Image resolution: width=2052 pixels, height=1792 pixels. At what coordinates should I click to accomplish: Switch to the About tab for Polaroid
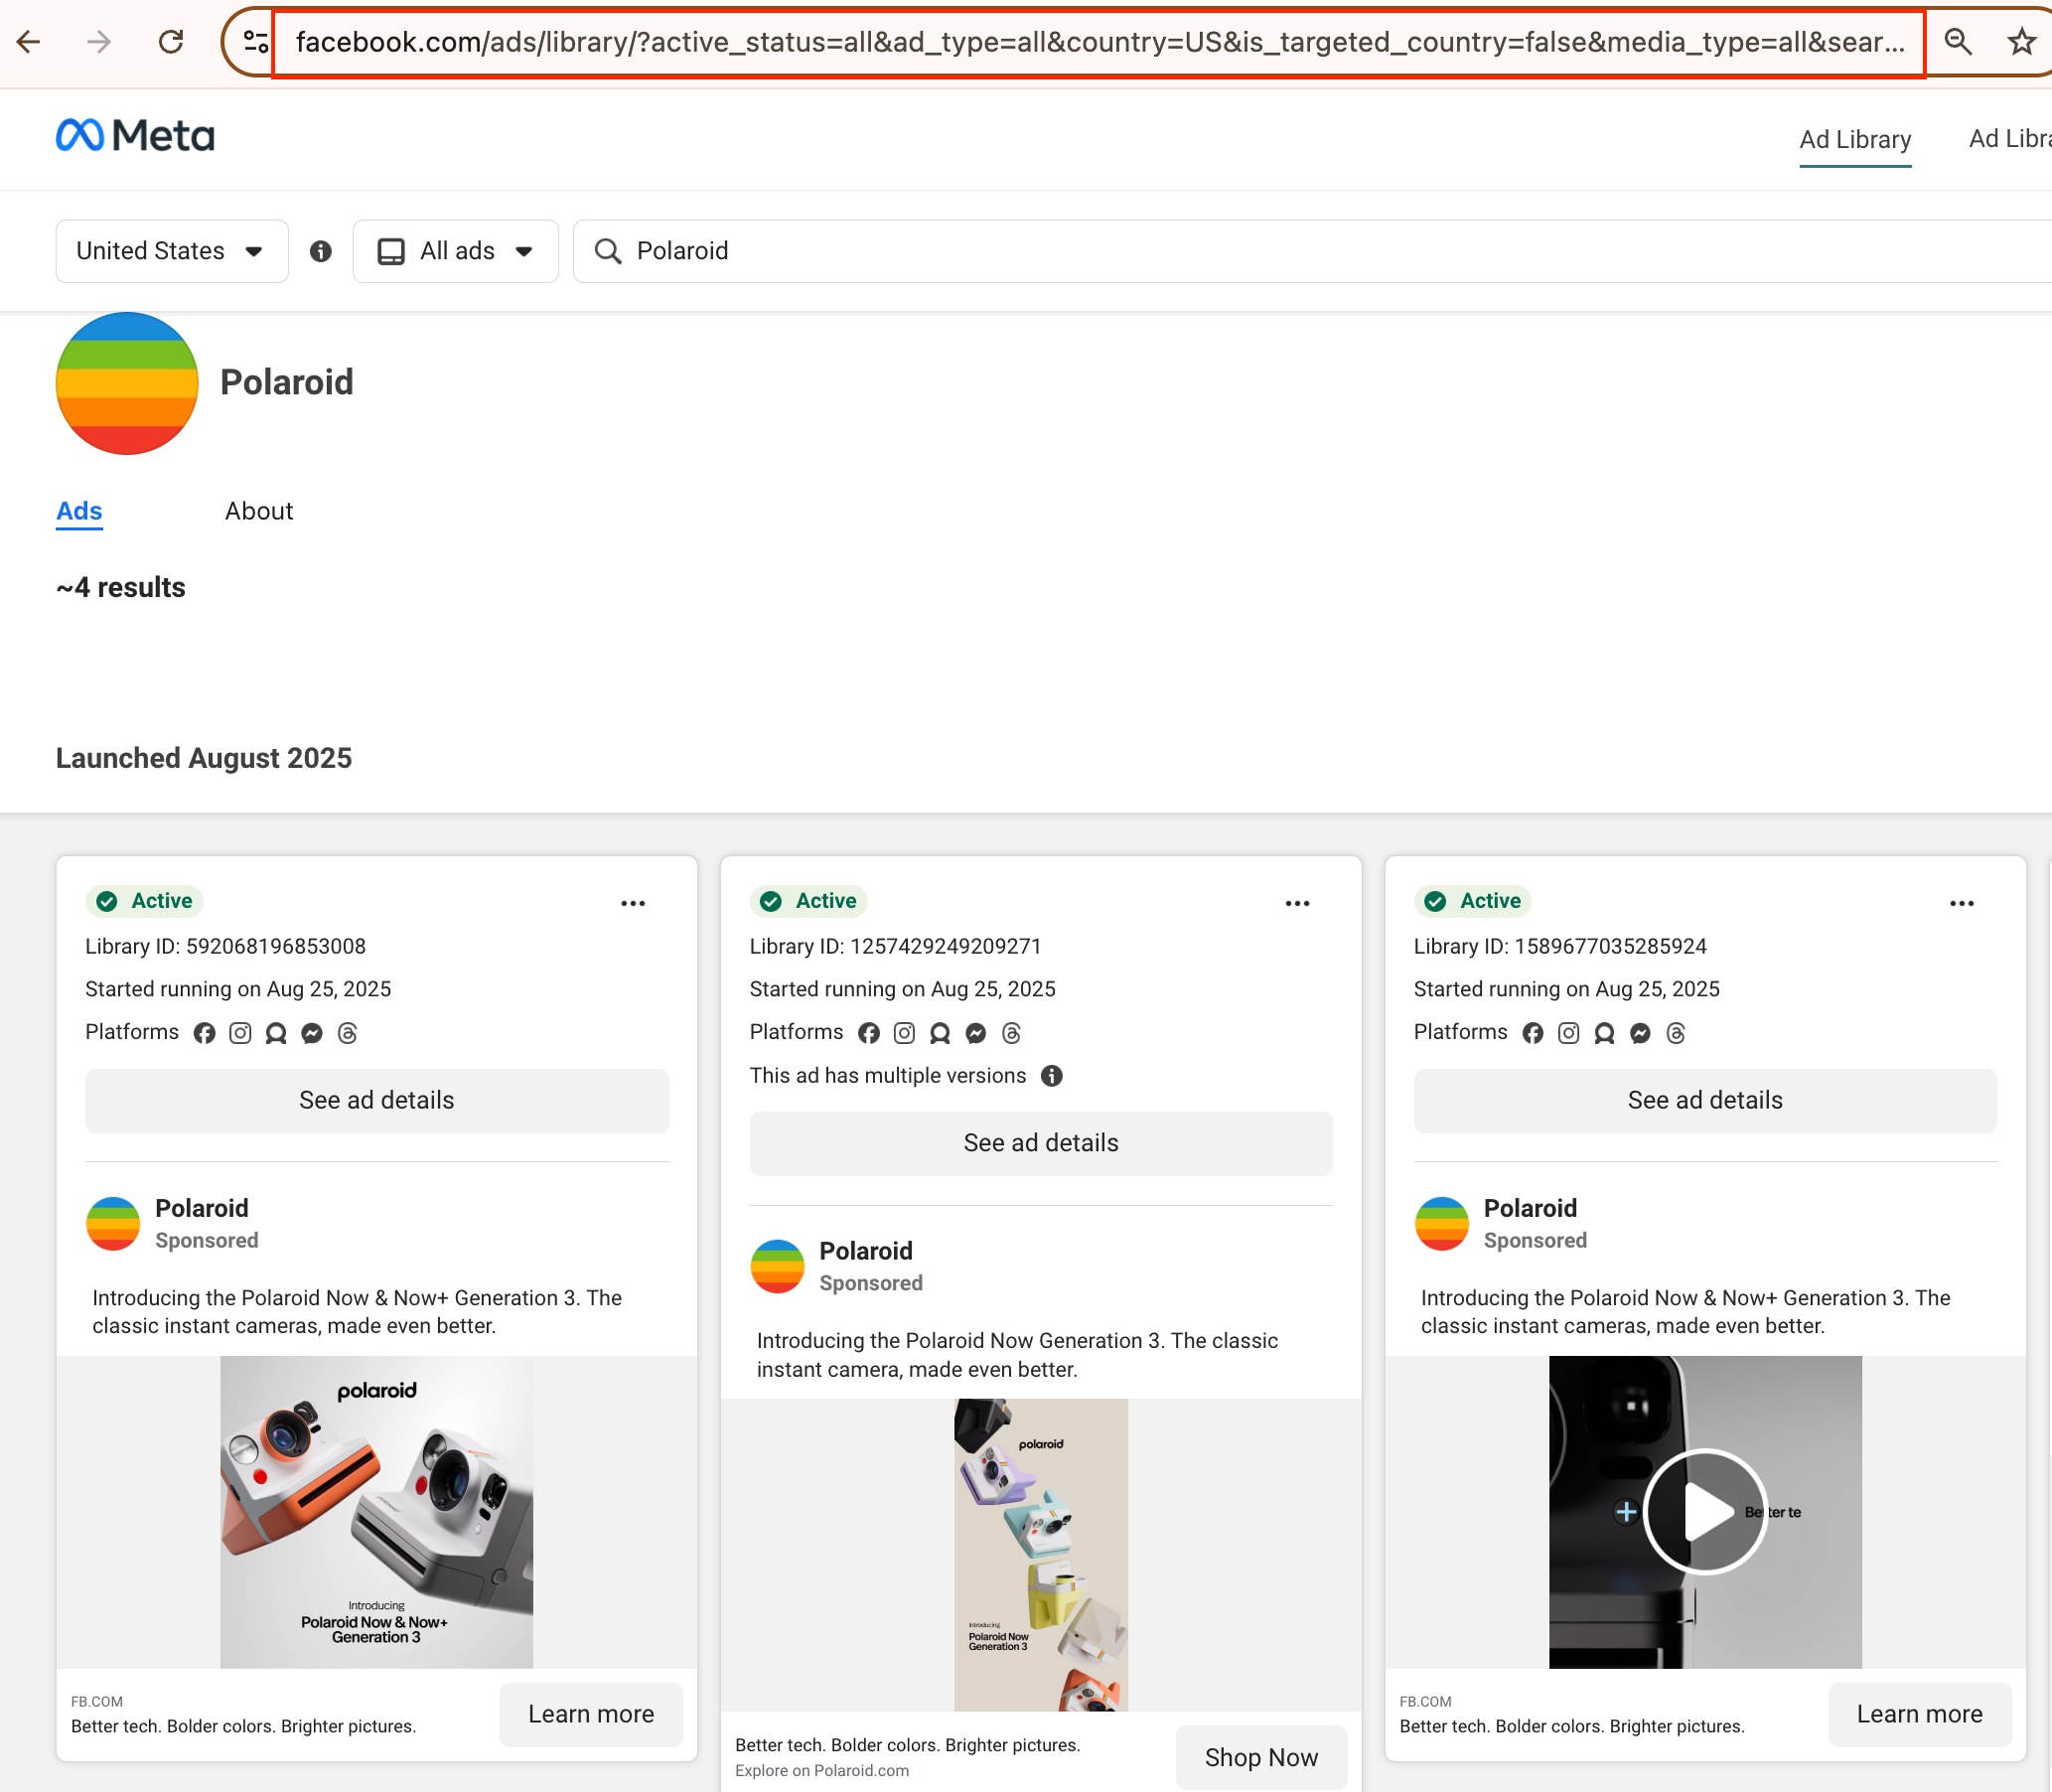(x=258, y=510)
